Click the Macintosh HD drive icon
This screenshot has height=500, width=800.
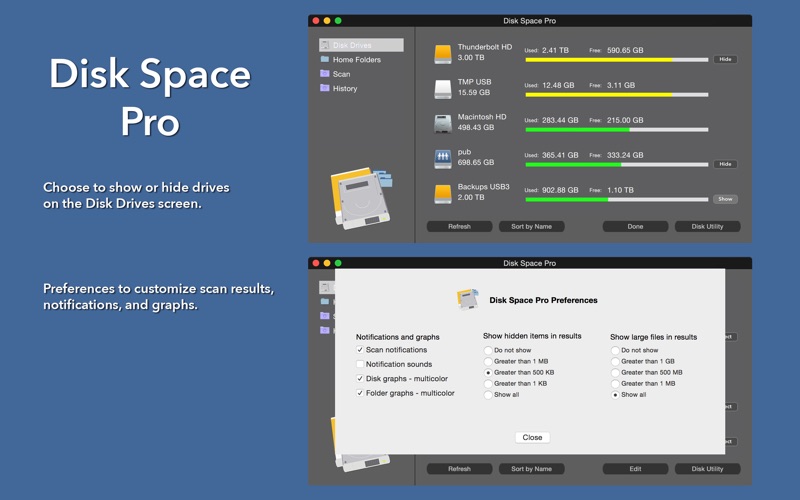[x=442, y=124]
